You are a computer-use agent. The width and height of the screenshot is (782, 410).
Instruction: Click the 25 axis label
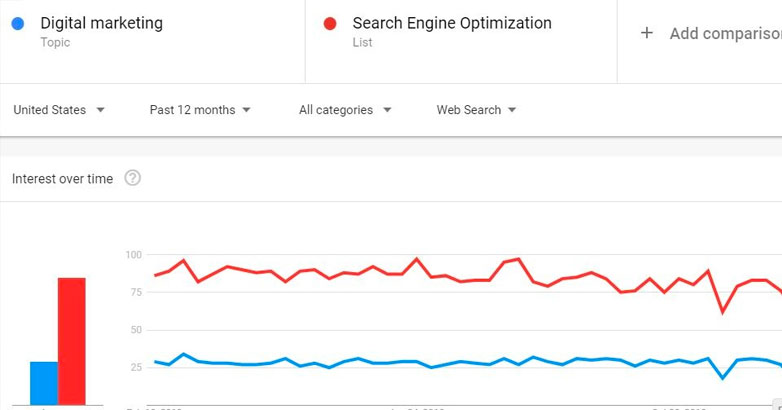point(137,367)
